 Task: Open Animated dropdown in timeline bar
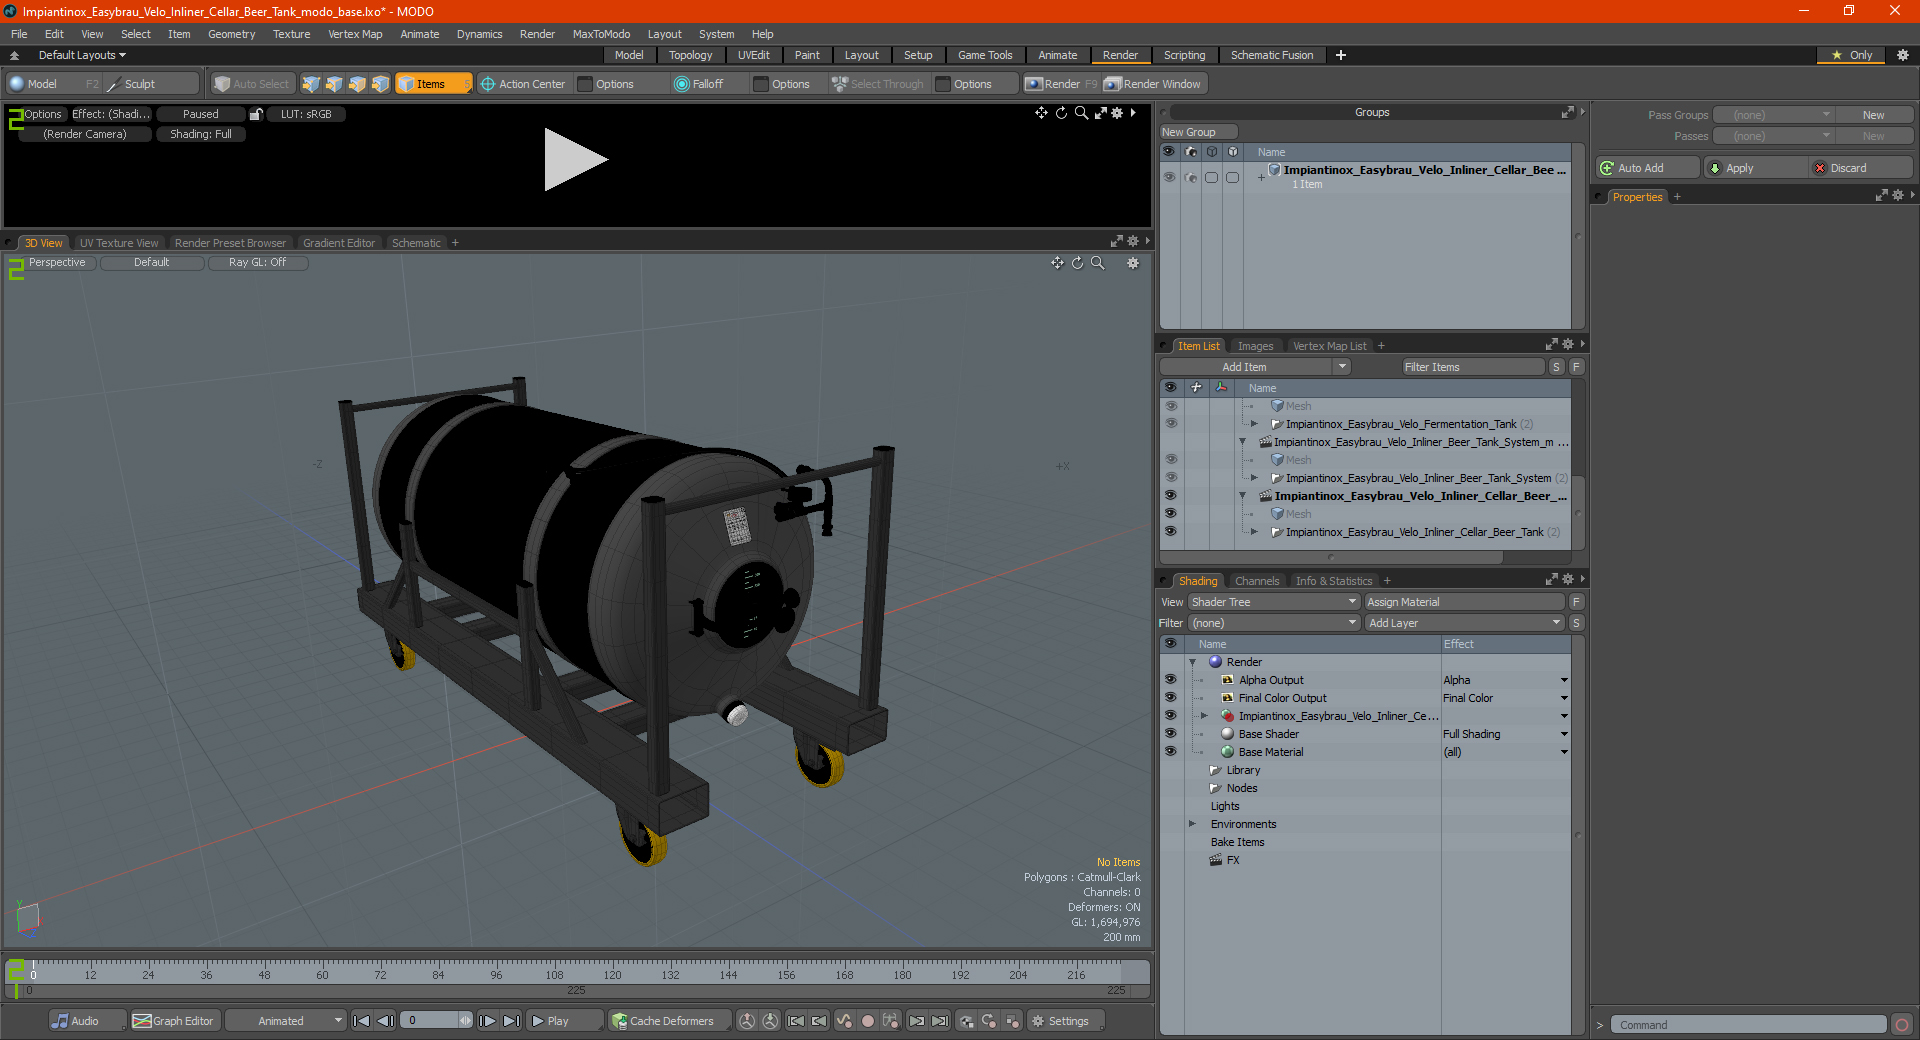point(286,1021)
